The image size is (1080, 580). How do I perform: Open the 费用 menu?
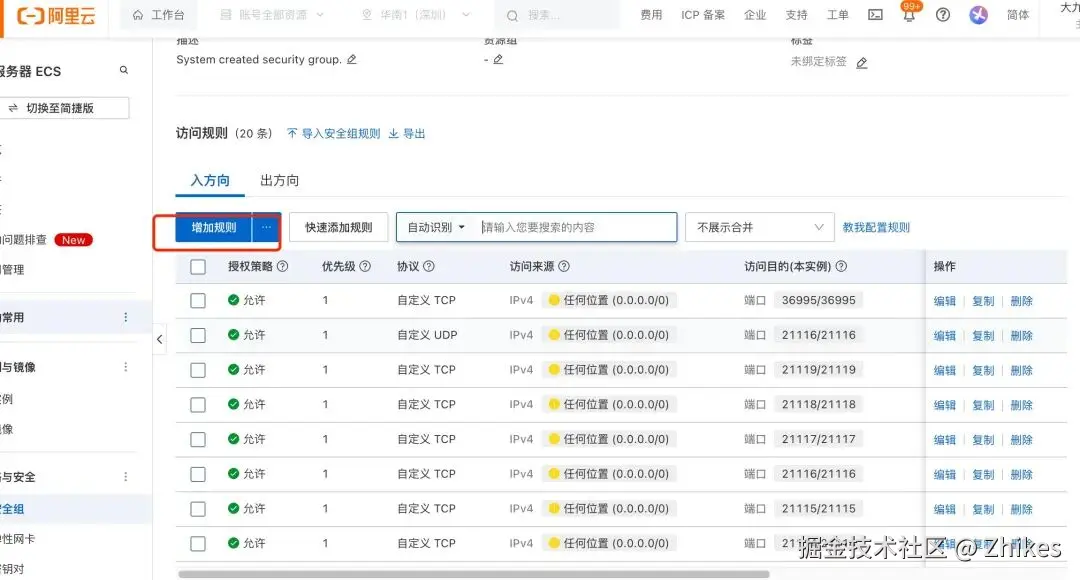pos(651,14)
